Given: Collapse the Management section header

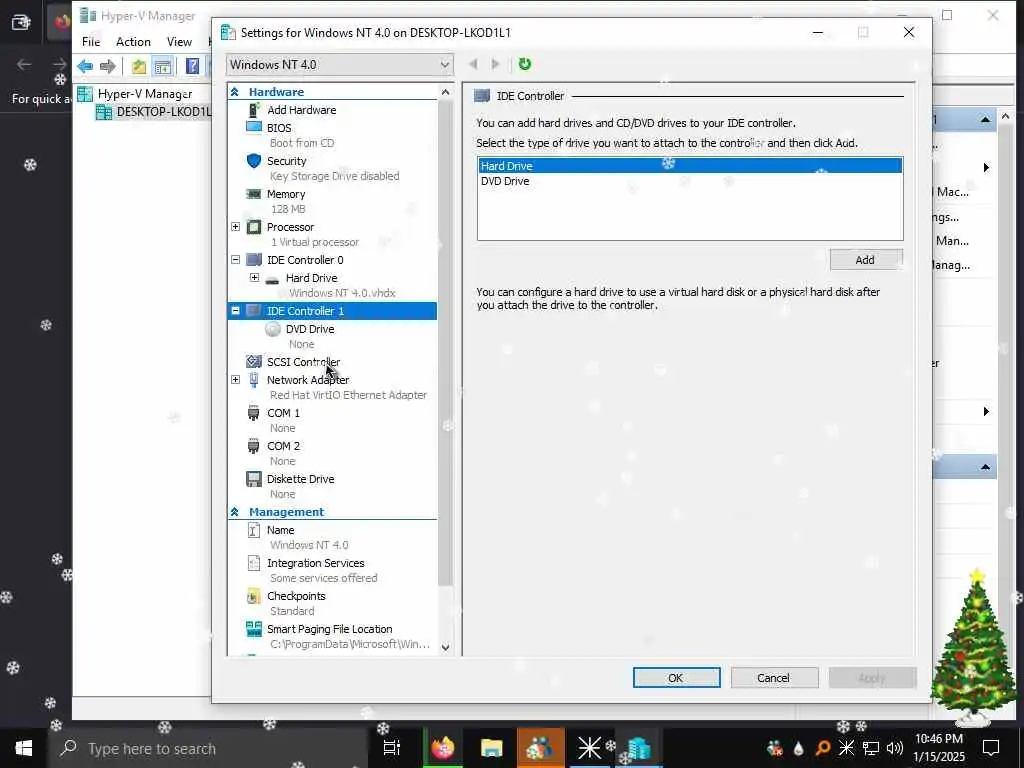Looking at the screenshot, I should tap(234, 512).
